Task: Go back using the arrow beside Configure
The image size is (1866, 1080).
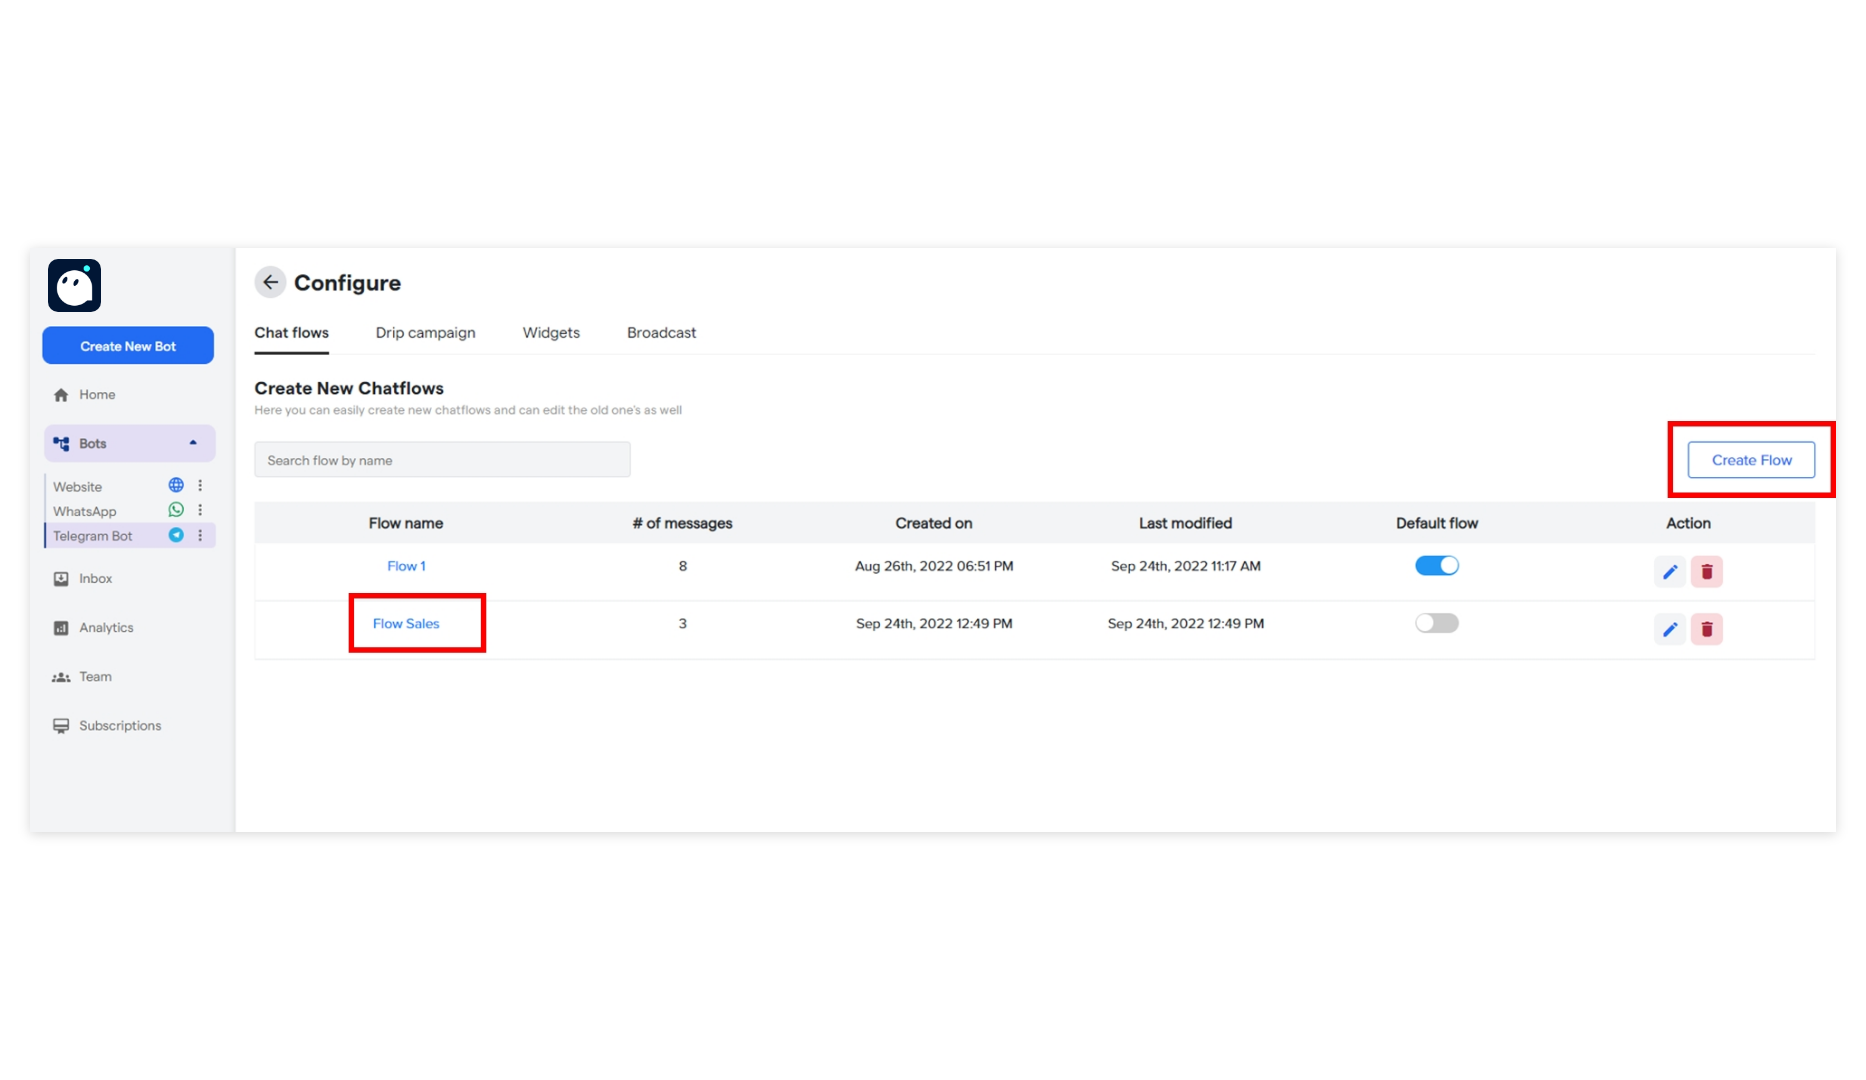Action: 270,283
